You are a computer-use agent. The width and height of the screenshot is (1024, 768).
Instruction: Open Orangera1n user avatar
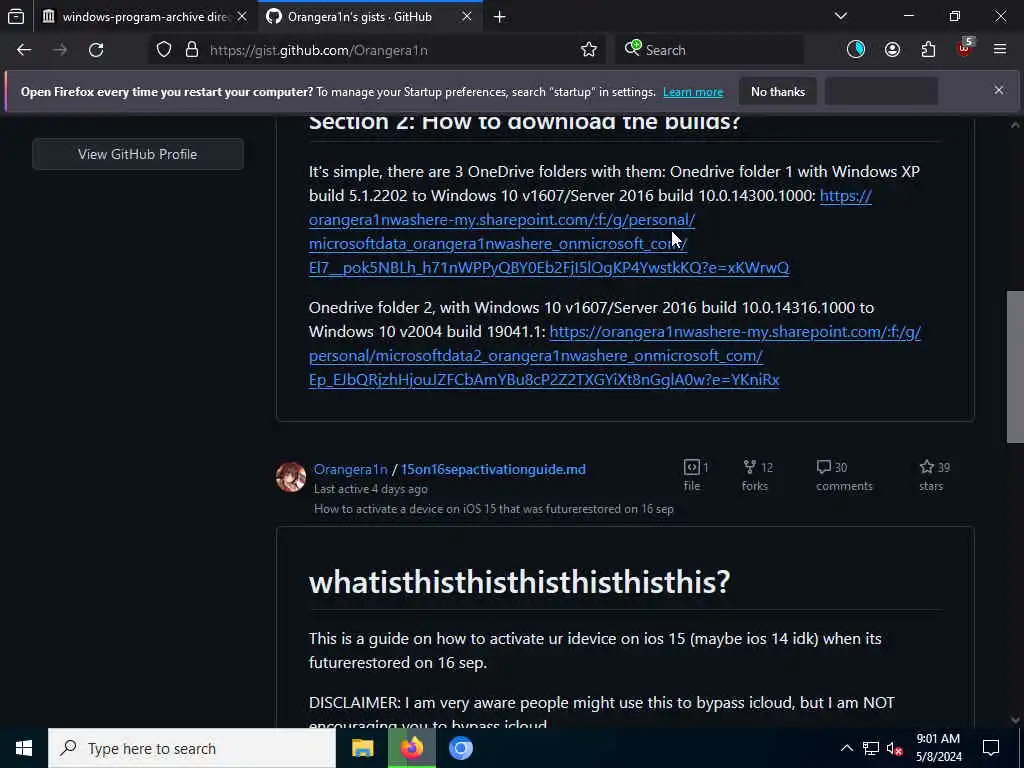(x=291, y=477)
